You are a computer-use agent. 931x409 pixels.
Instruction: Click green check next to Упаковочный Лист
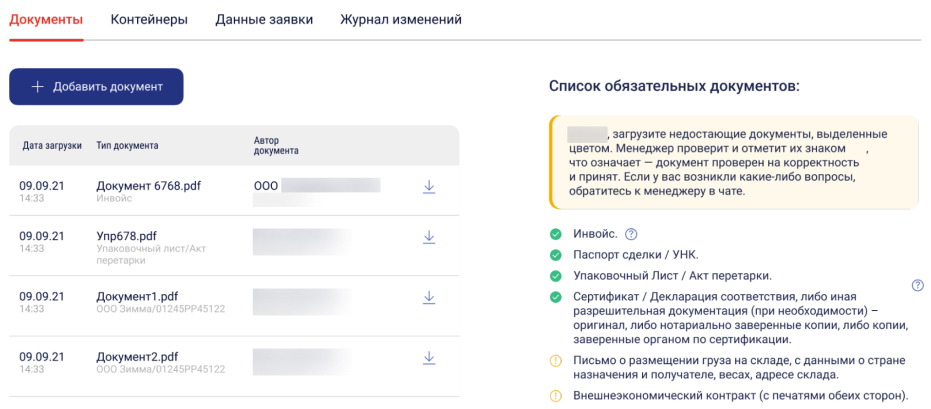556,276
